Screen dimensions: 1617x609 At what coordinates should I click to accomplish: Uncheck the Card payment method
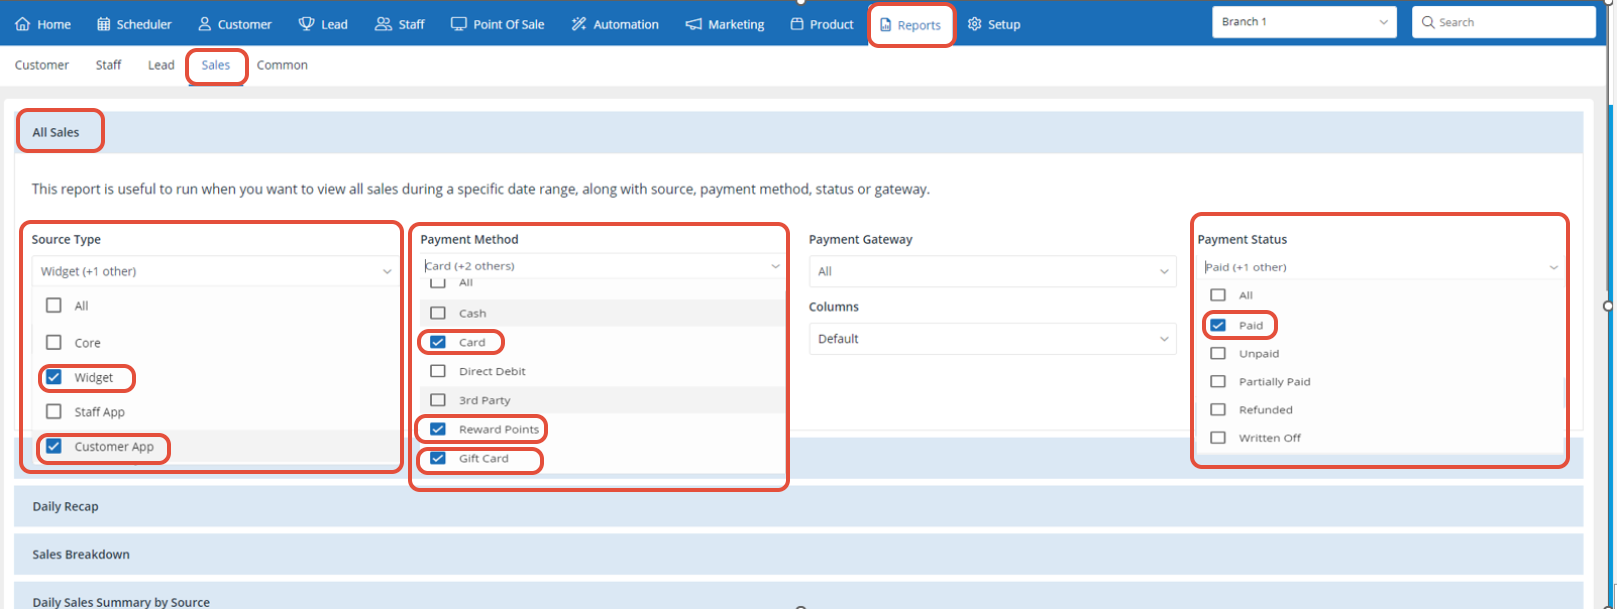click(x=438, y=342)
